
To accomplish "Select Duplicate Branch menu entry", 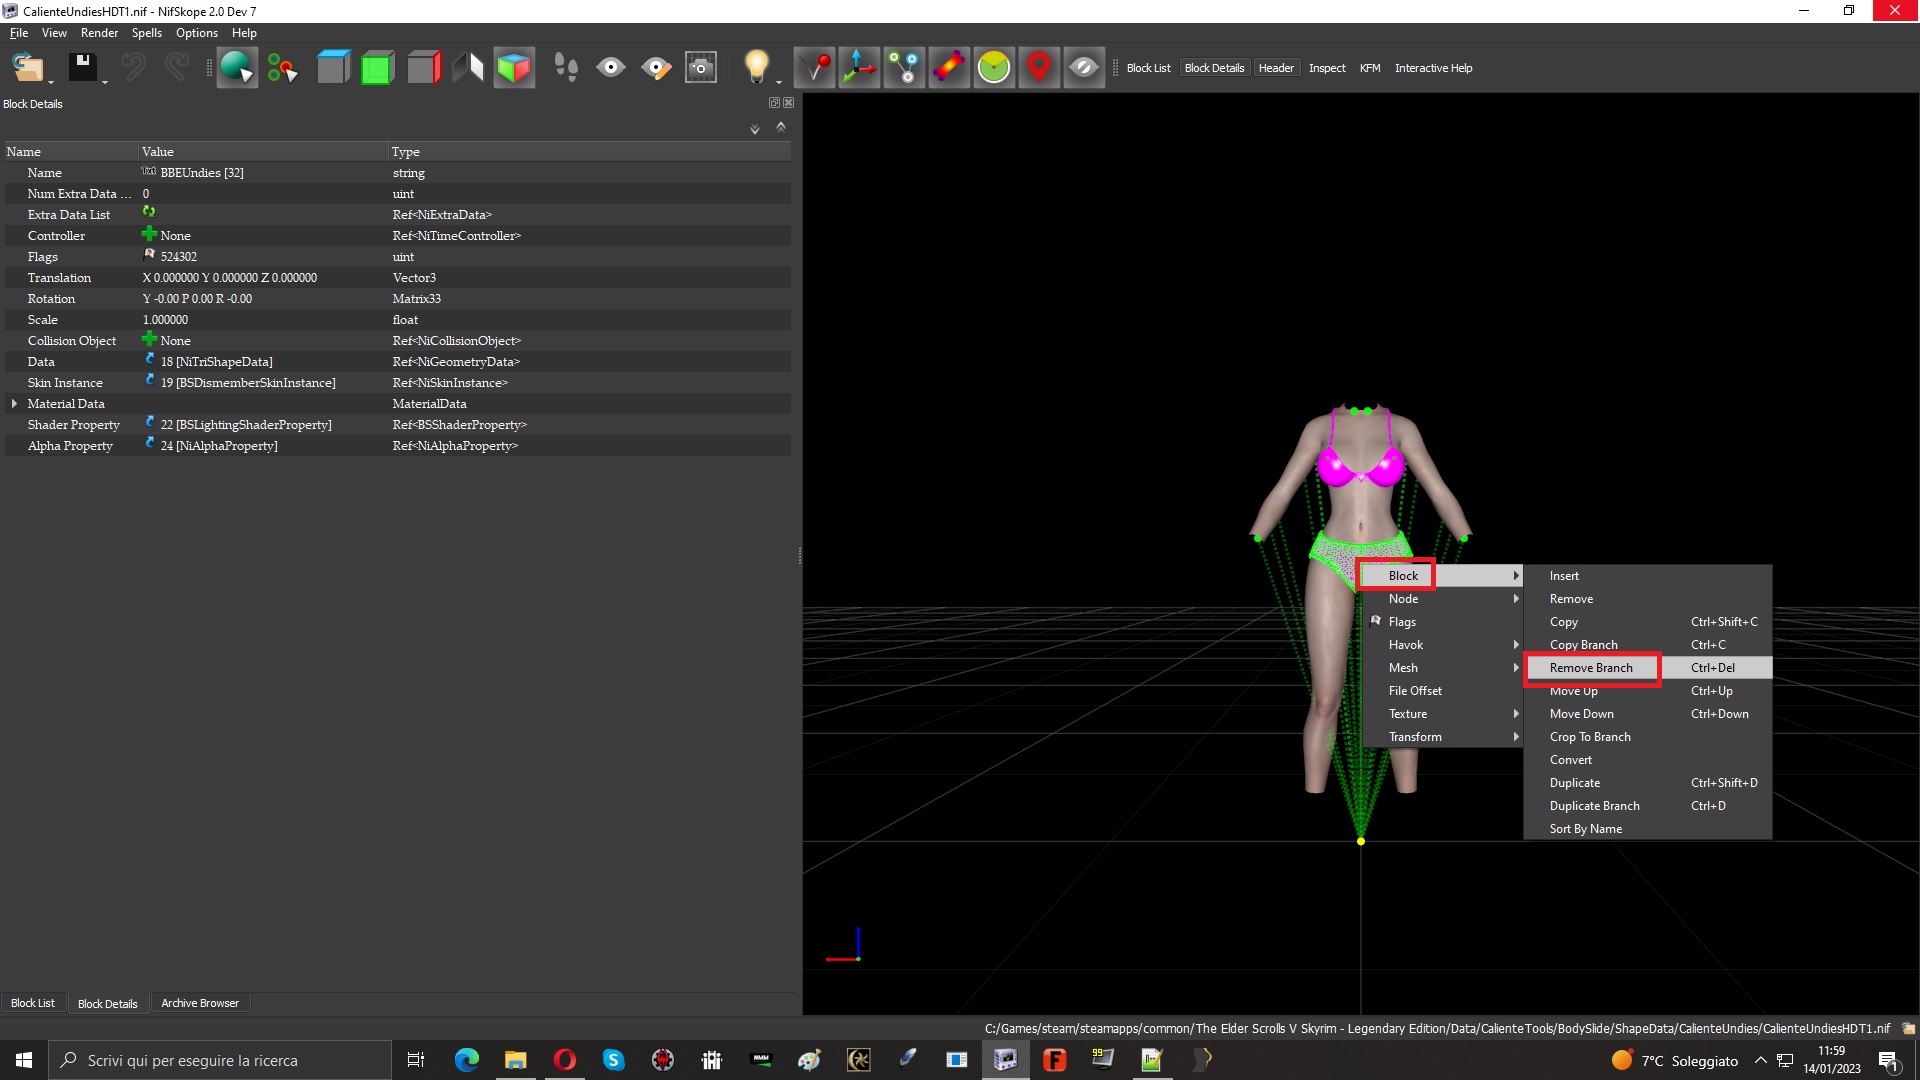I will click(1648, 806).
